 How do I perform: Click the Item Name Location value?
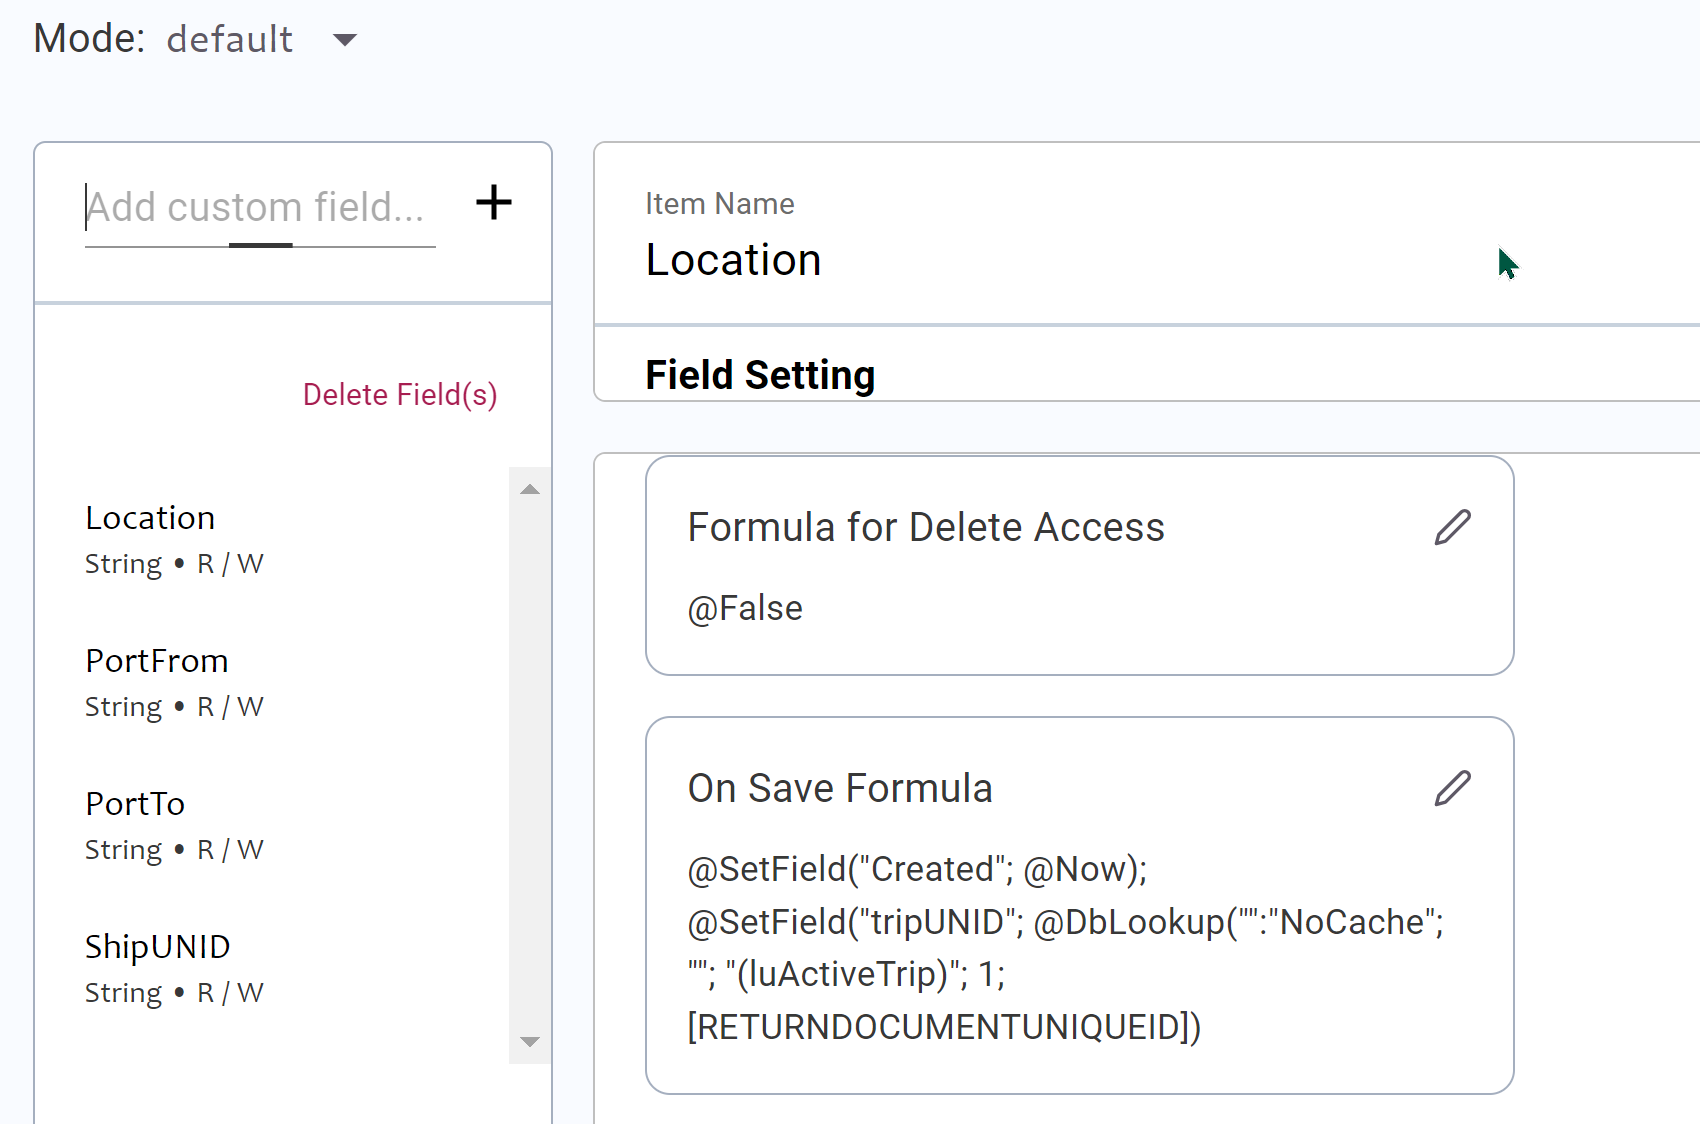734,260
